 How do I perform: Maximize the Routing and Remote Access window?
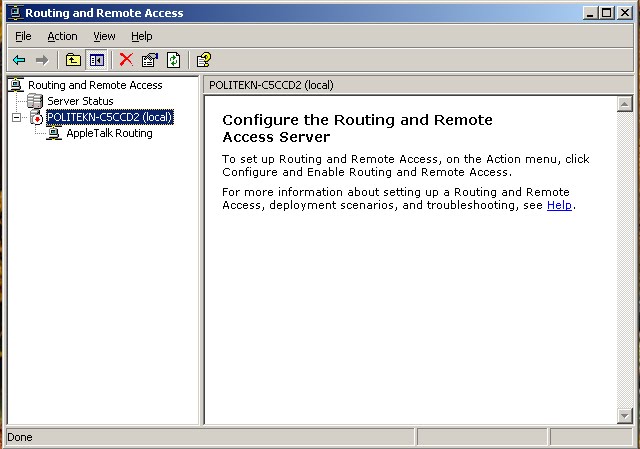click(x=606, y=13)
